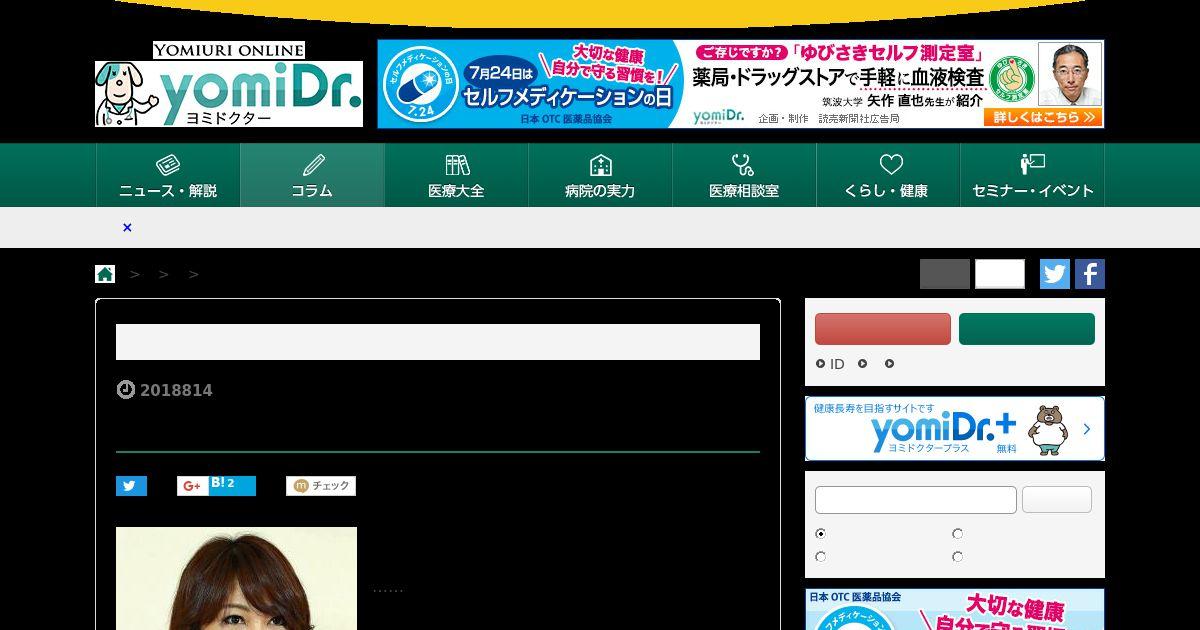Click the 詳しくはこちら banner button
The height and width of the screenshot is (630, 1200).
(1043, 117)
